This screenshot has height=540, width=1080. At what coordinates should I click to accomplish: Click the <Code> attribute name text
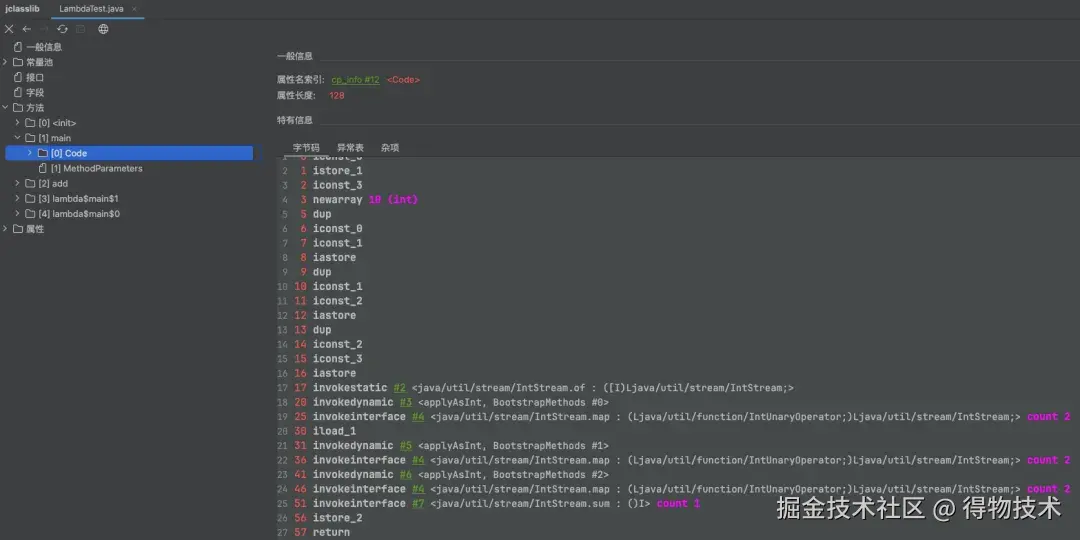pos(403,80)
